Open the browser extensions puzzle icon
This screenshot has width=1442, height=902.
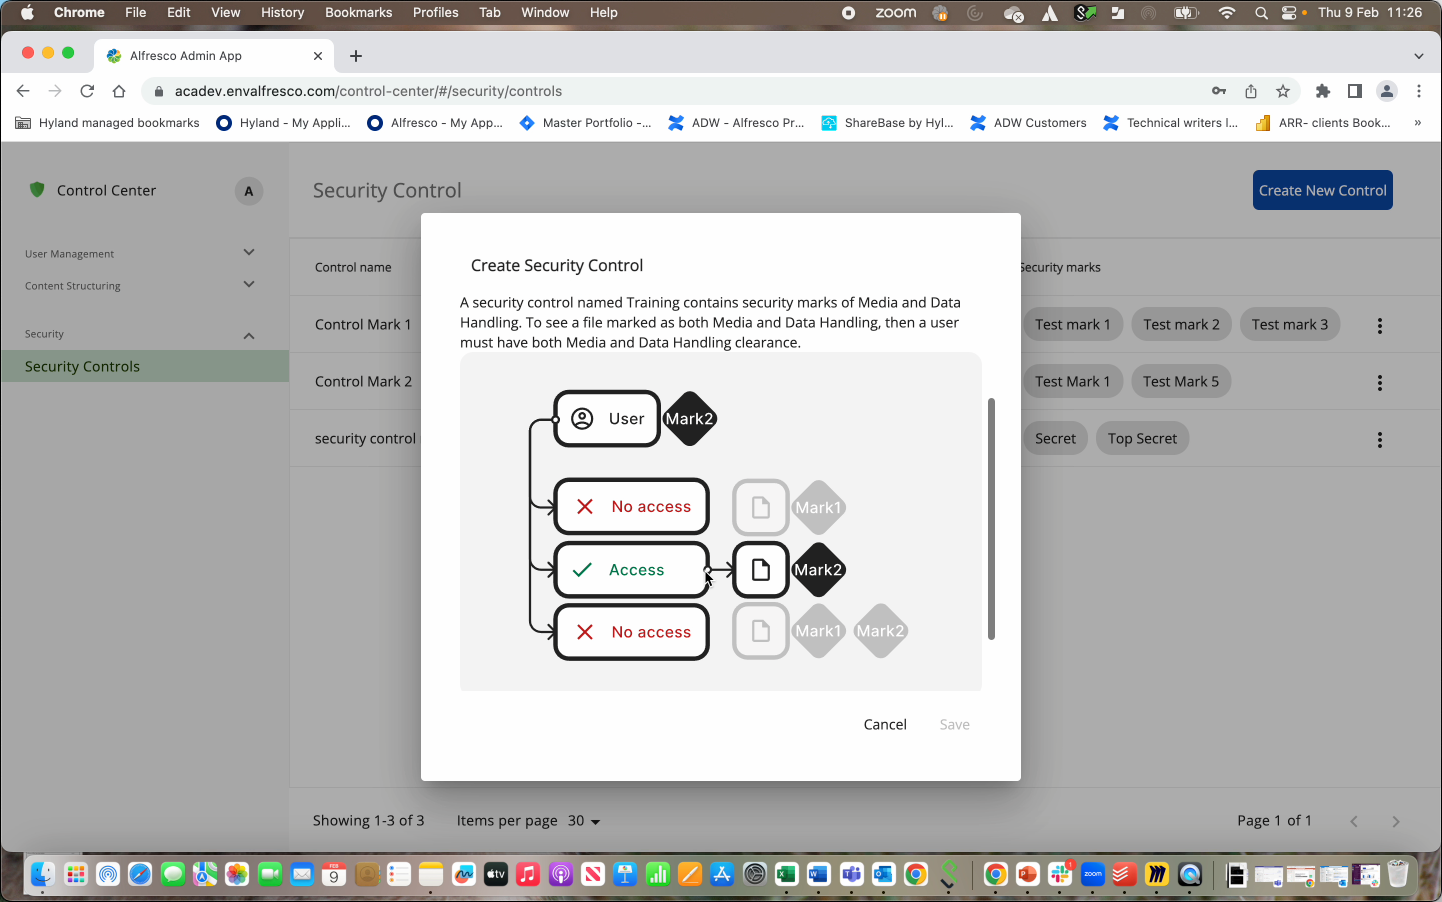pyautogui.click(x=1322, y=90)
